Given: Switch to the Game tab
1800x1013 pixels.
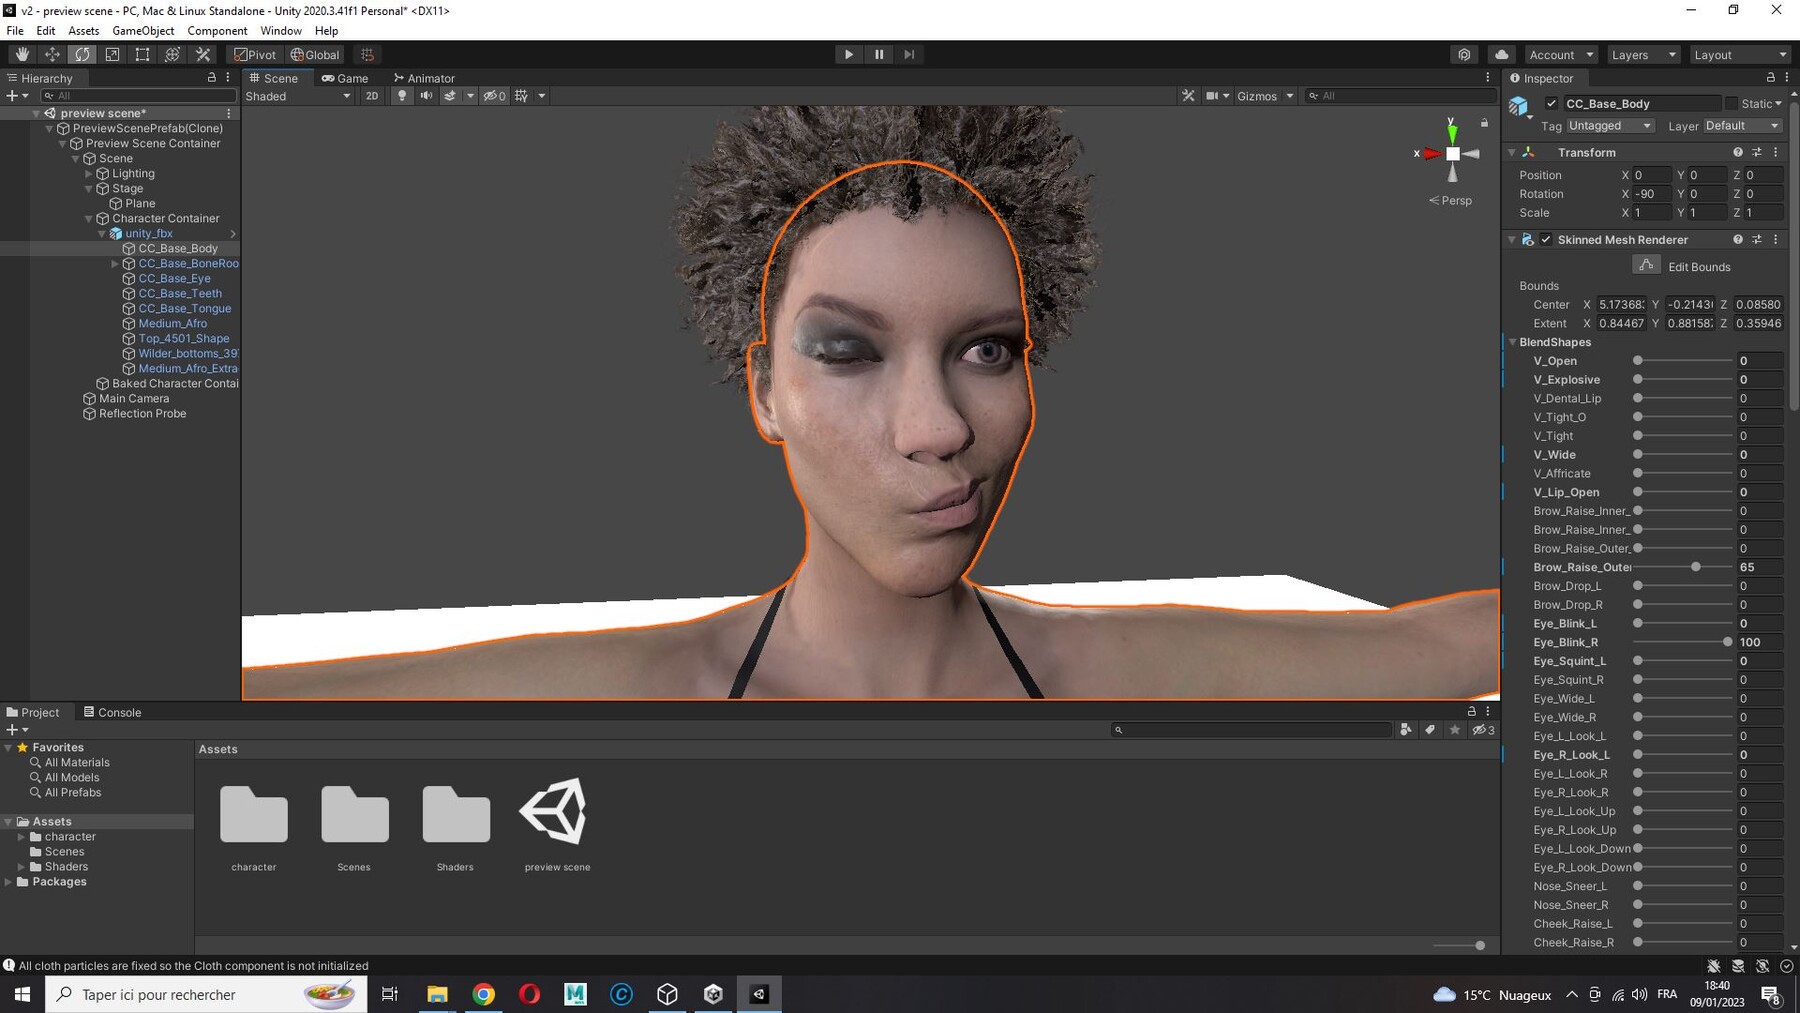Looking at the screenshot, I should tap(345, 78).
